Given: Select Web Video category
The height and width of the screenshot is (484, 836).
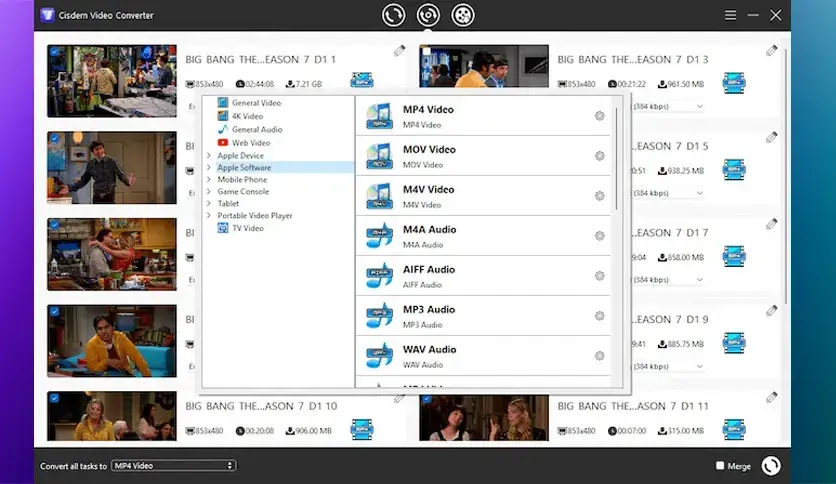Looking at the screenshot, I should tap(250, 142).
